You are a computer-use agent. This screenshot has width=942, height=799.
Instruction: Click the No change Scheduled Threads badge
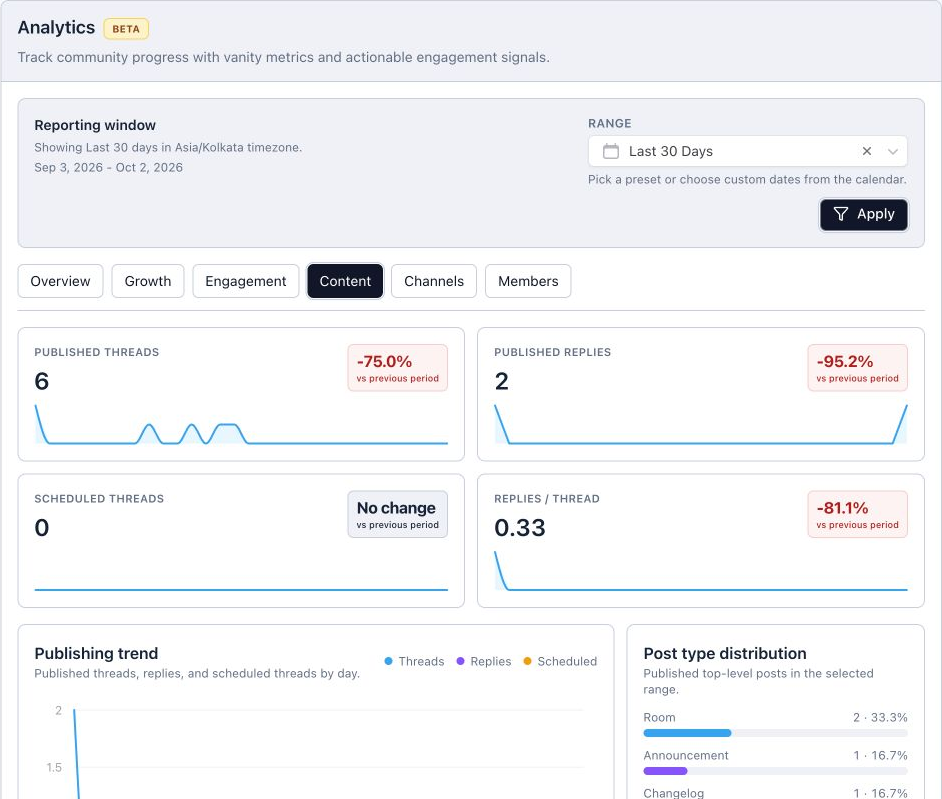tap(398, 514)
